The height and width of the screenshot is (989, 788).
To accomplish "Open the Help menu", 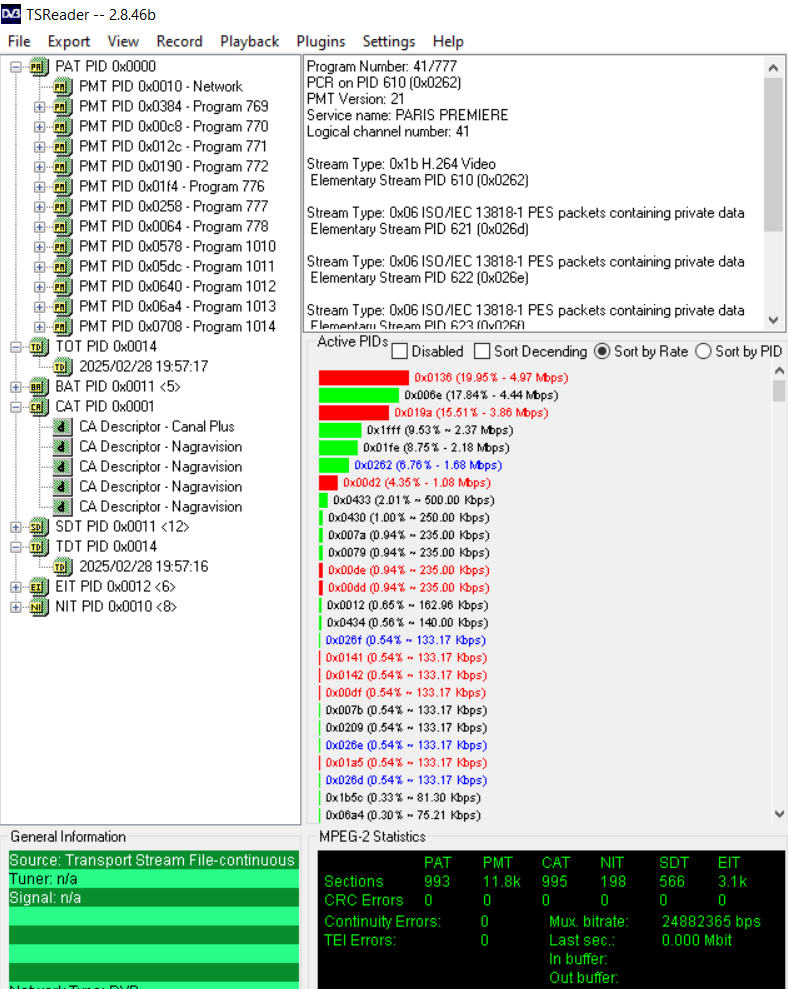I will coord(448,42).
